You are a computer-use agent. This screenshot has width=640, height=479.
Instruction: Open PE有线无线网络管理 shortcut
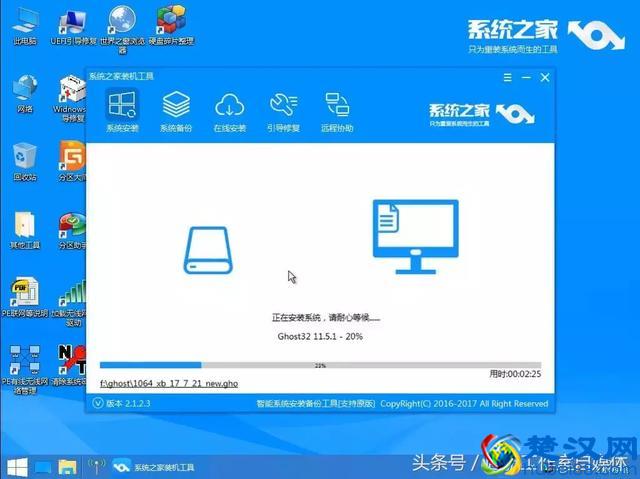click(x=25, y=370)
